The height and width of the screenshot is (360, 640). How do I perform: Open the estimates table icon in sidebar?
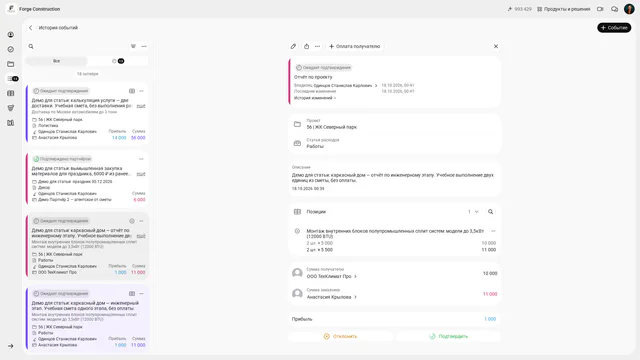point(11,93)
